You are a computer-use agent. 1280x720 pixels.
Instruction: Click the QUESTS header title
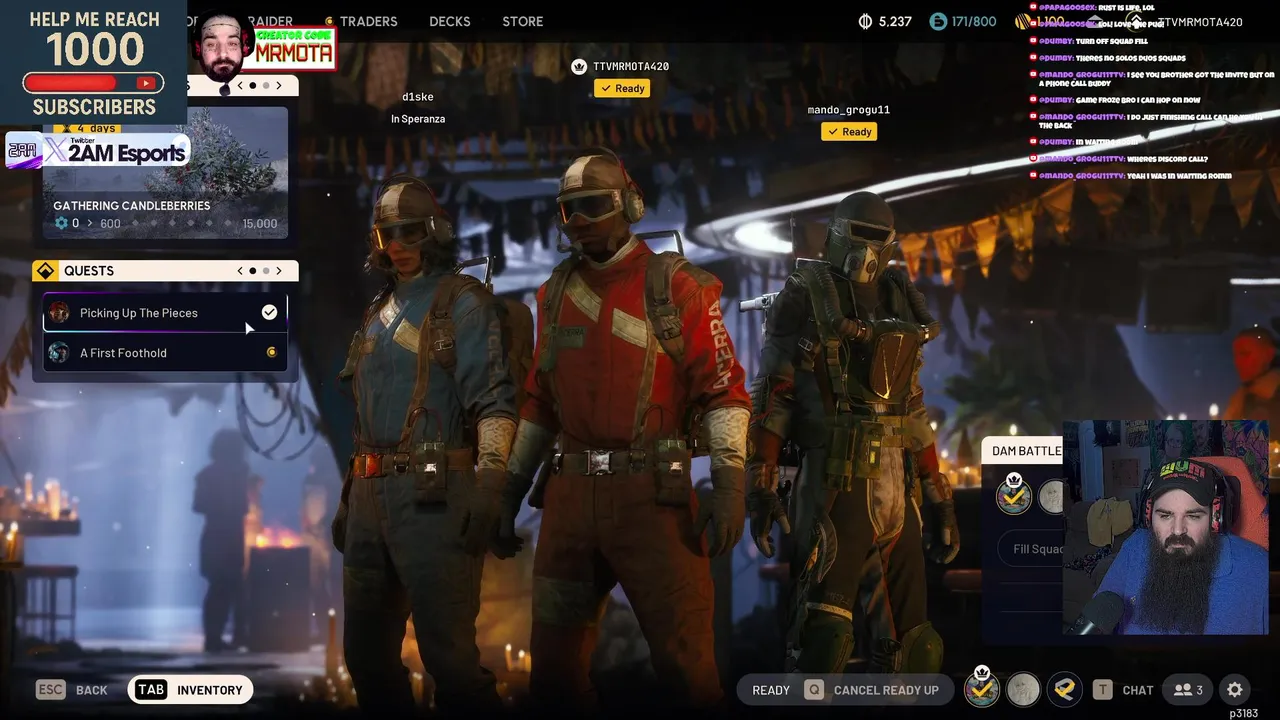click(89, 271)
